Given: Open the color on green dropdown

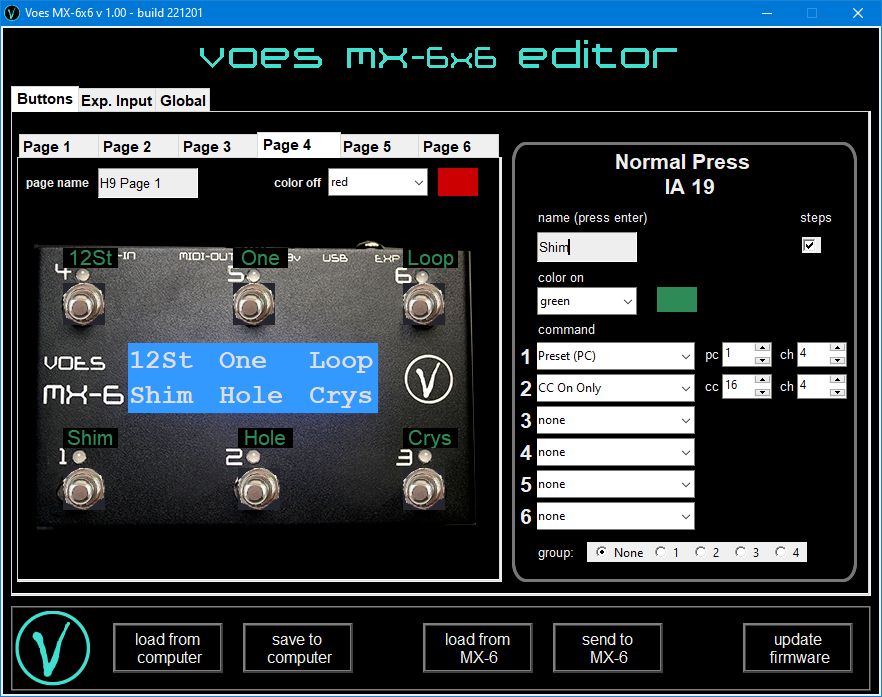Looking at the screenshot, I should point(586,301).
